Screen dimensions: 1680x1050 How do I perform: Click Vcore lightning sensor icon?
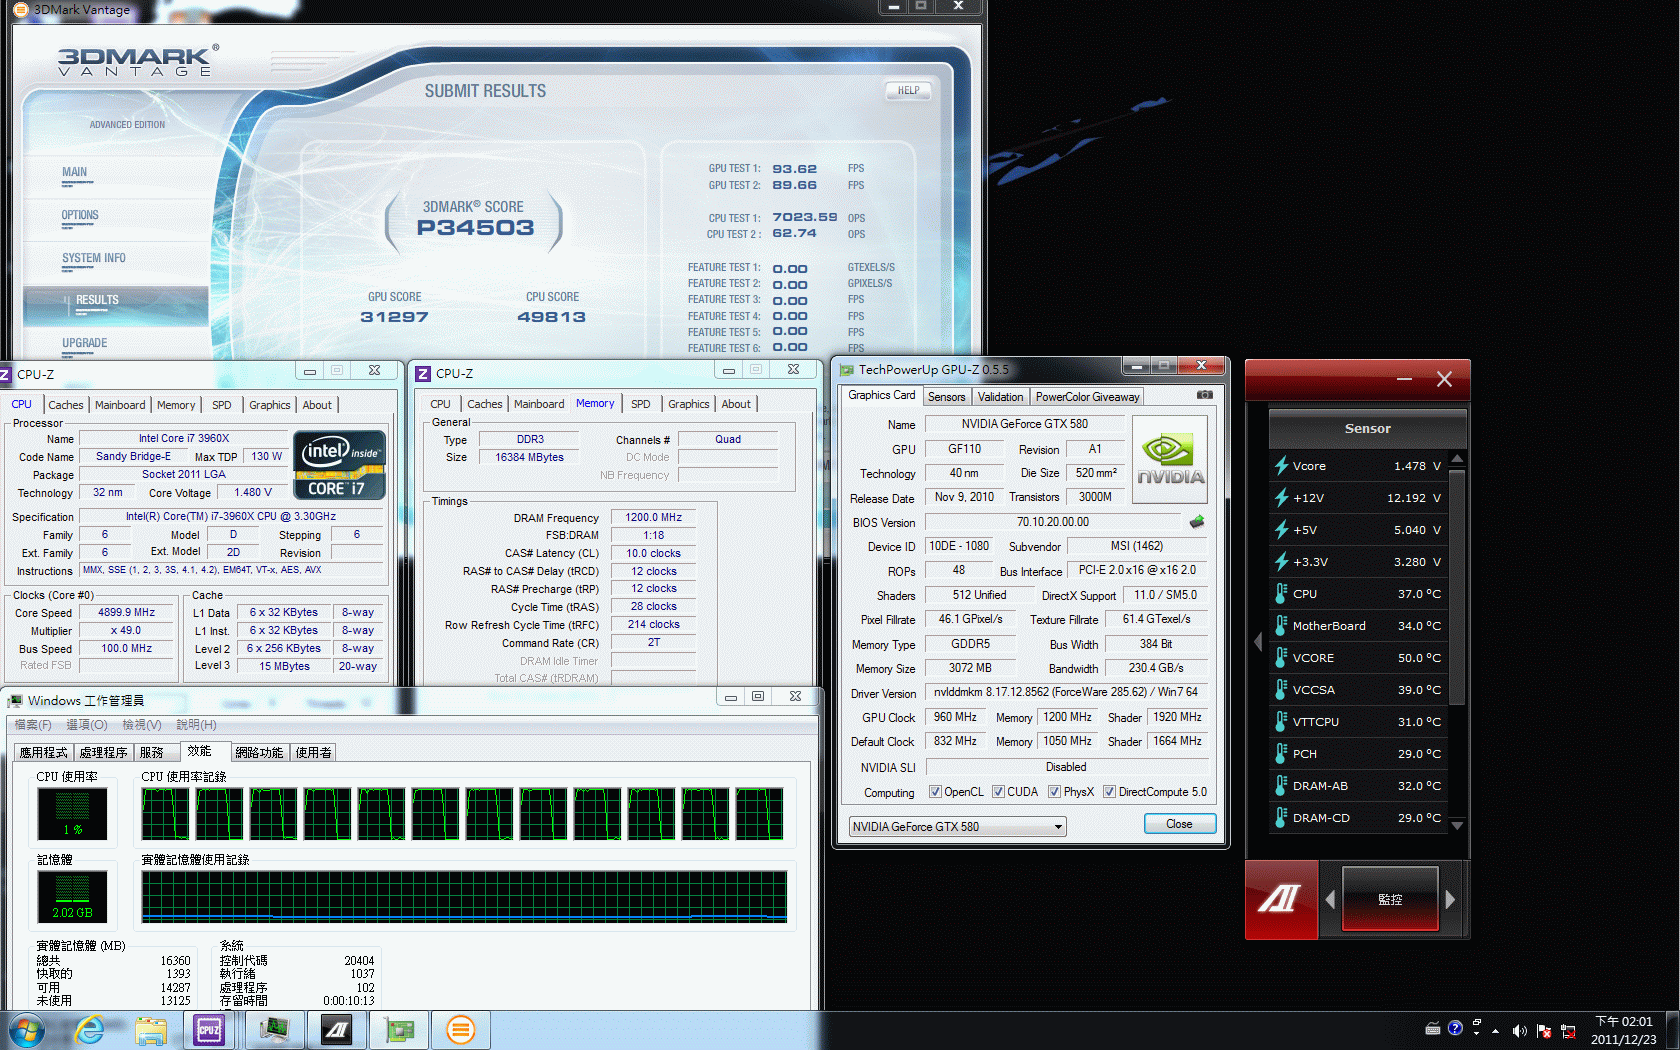pos(1281,465)
